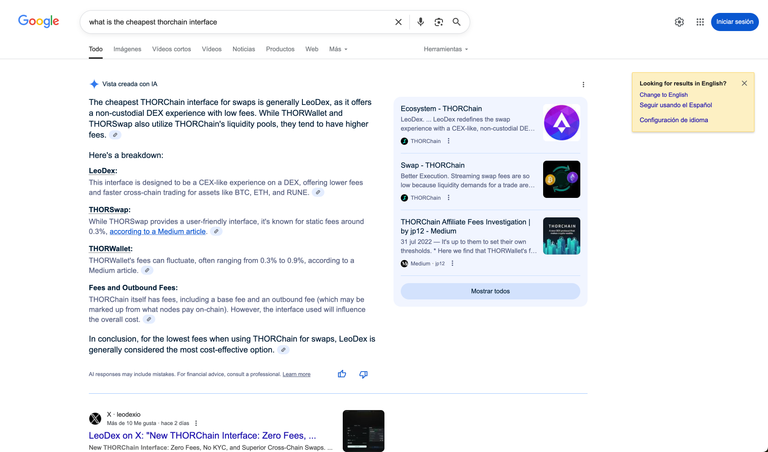Give thumbs down to the AI overview
Image resolution: width=768 pixels, height=452 pixels.
click(363, 374)
